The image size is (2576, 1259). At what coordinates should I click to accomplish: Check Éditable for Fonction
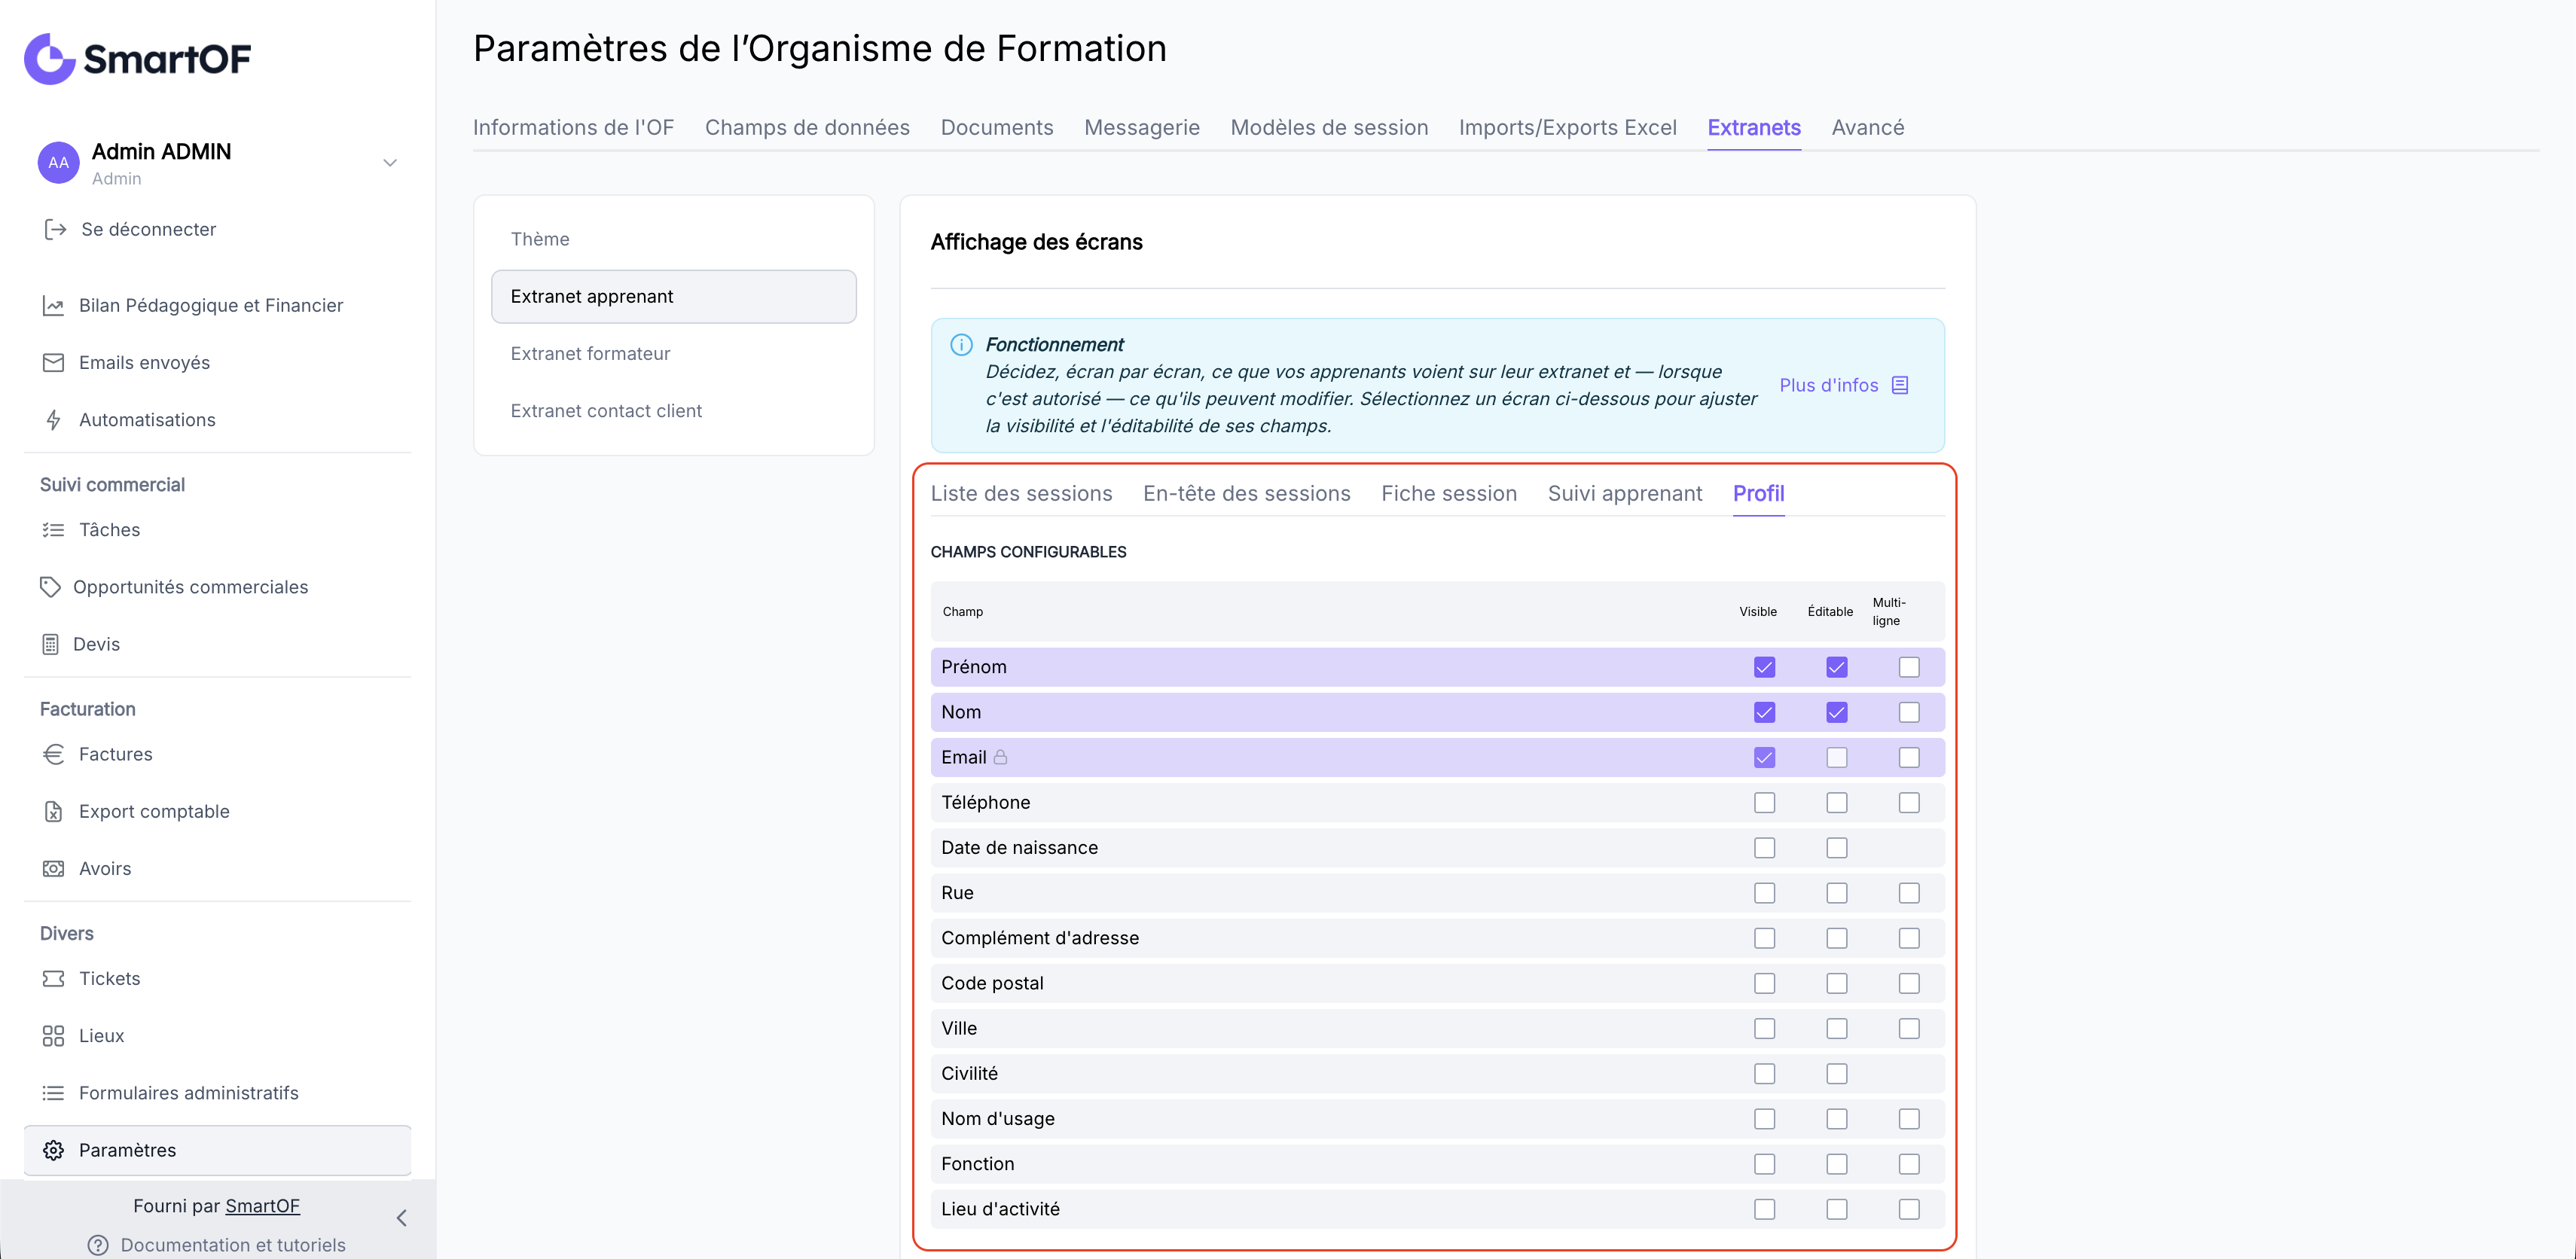click(1836, 1164)
